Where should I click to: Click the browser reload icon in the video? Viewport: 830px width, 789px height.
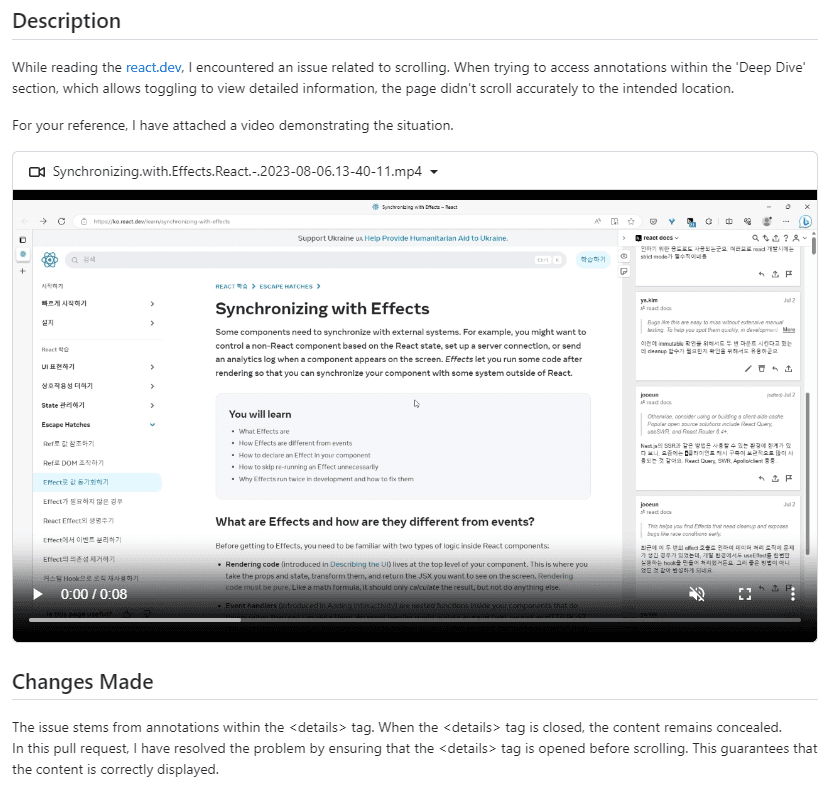[x=61, y=221]
